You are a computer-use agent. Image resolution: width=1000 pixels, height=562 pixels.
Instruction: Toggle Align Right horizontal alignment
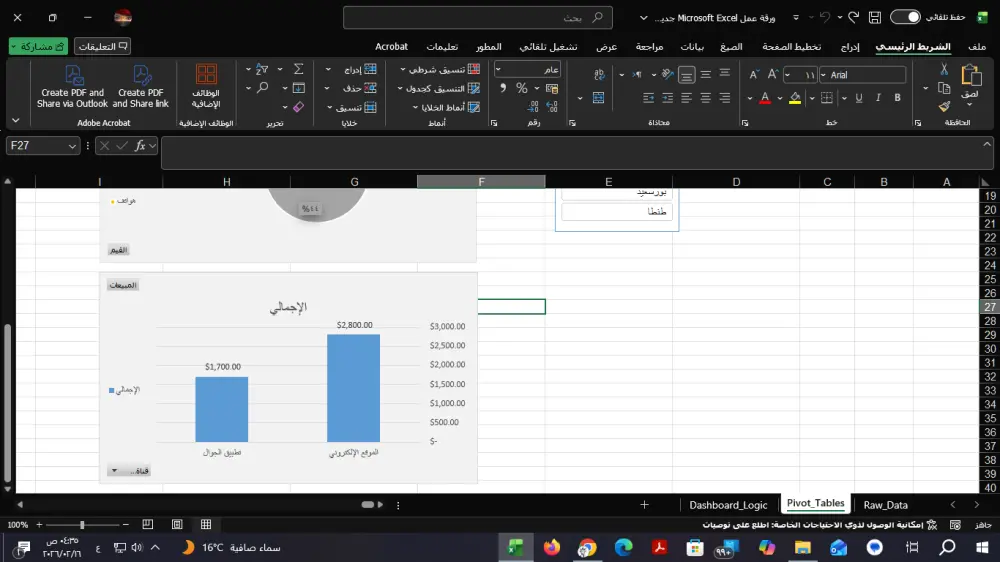click(x=724, y=98)
